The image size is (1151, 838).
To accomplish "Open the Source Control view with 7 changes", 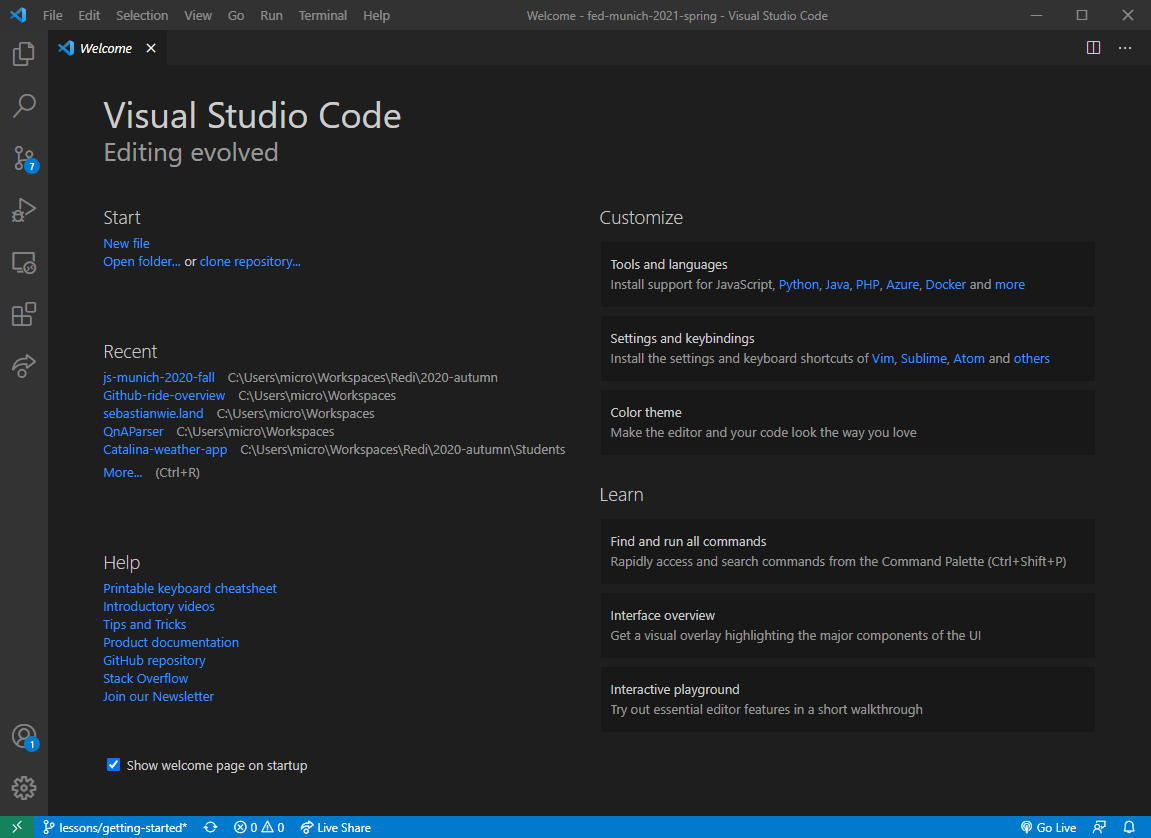I will pos(23,158).
